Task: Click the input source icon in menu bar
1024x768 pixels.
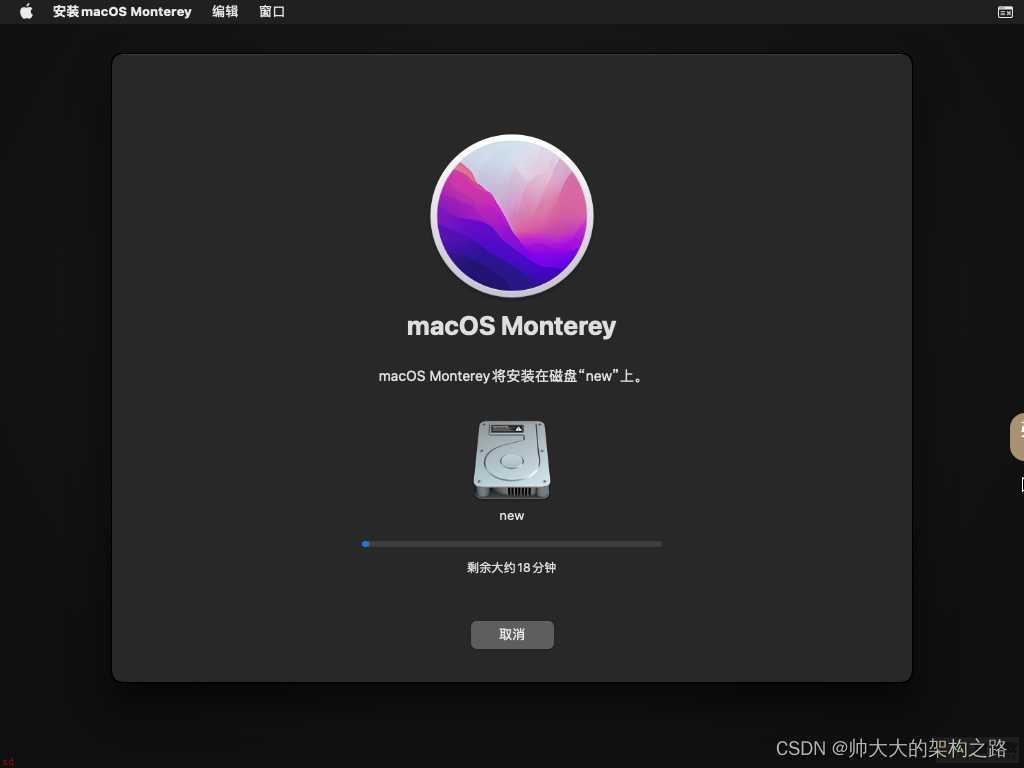Action: click(1005, 12)
